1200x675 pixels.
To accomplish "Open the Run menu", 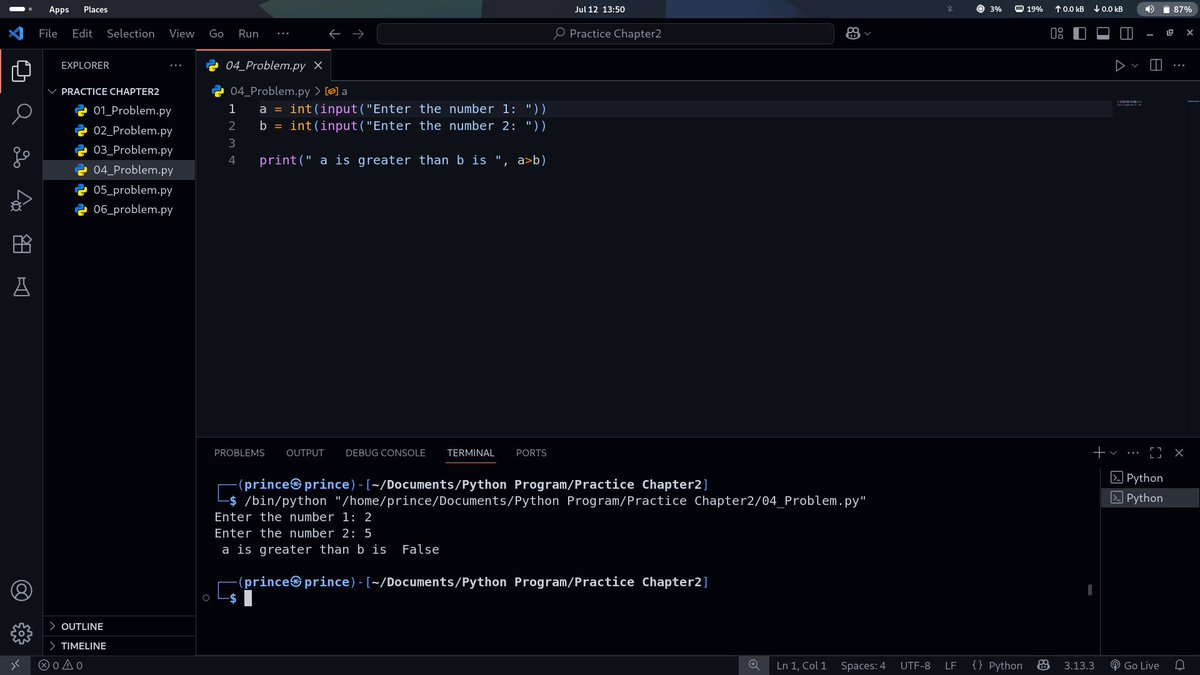I will click(248, 33).
